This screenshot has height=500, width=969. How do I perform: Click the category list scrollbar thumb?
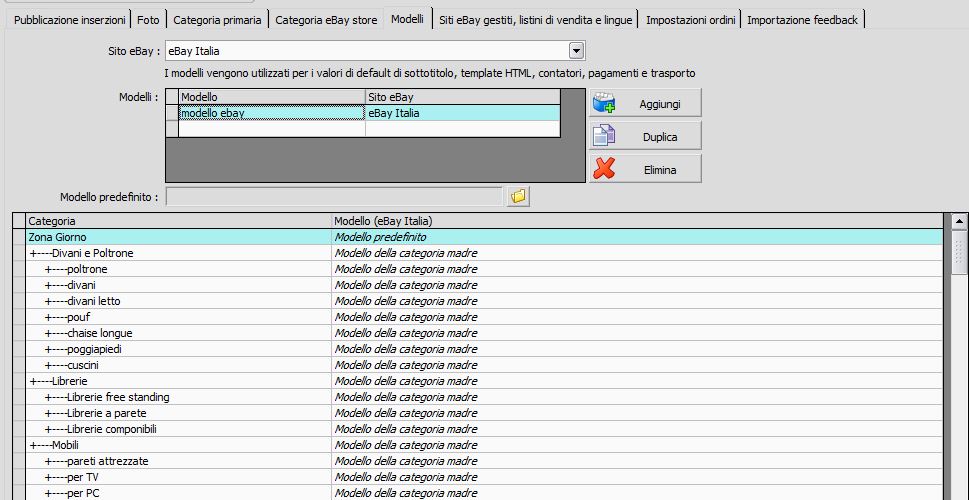pyautogui.click(x=959, y=252)
